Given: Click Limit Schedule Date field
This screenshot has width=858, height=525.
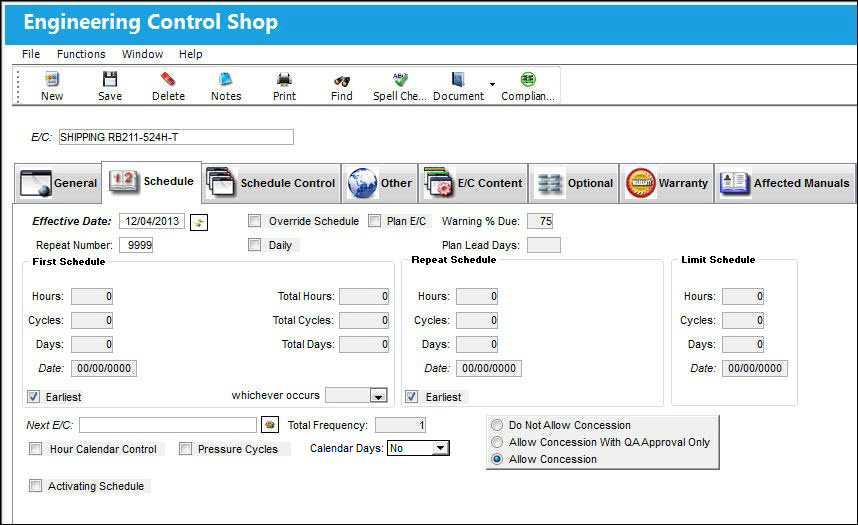Looking at the screenshot, I should pos(755,368).
